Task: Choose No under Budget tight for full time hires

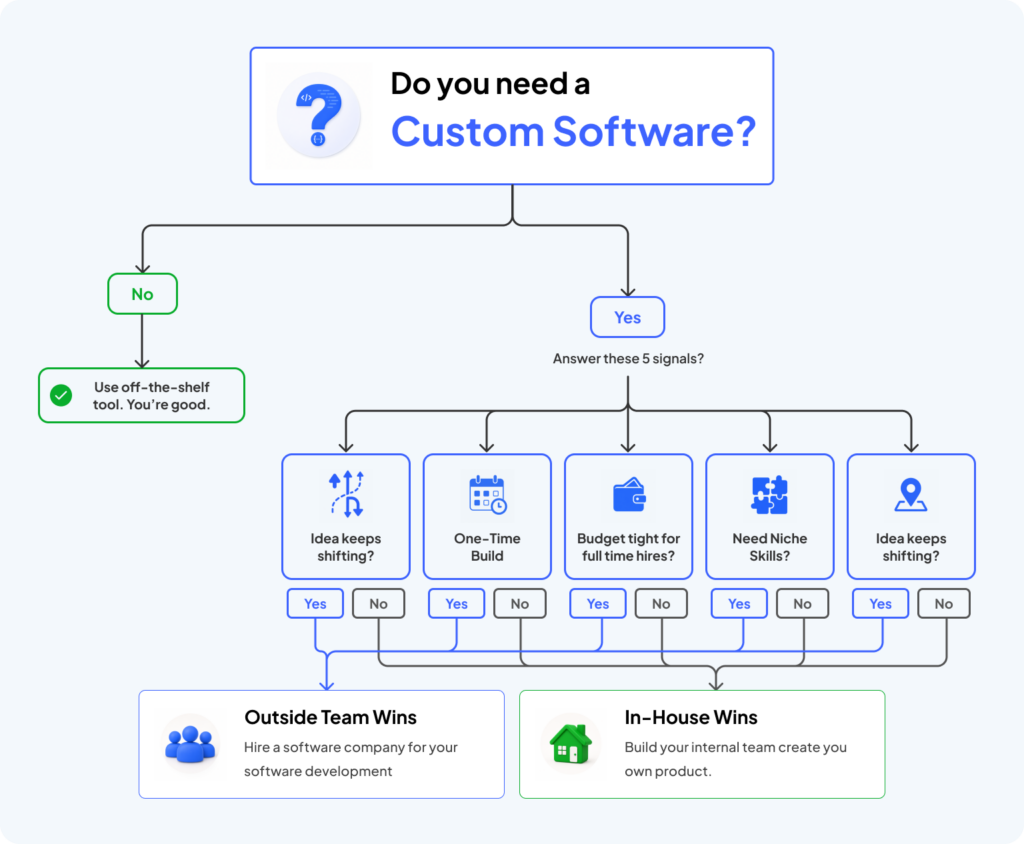Action: point(662,604)
